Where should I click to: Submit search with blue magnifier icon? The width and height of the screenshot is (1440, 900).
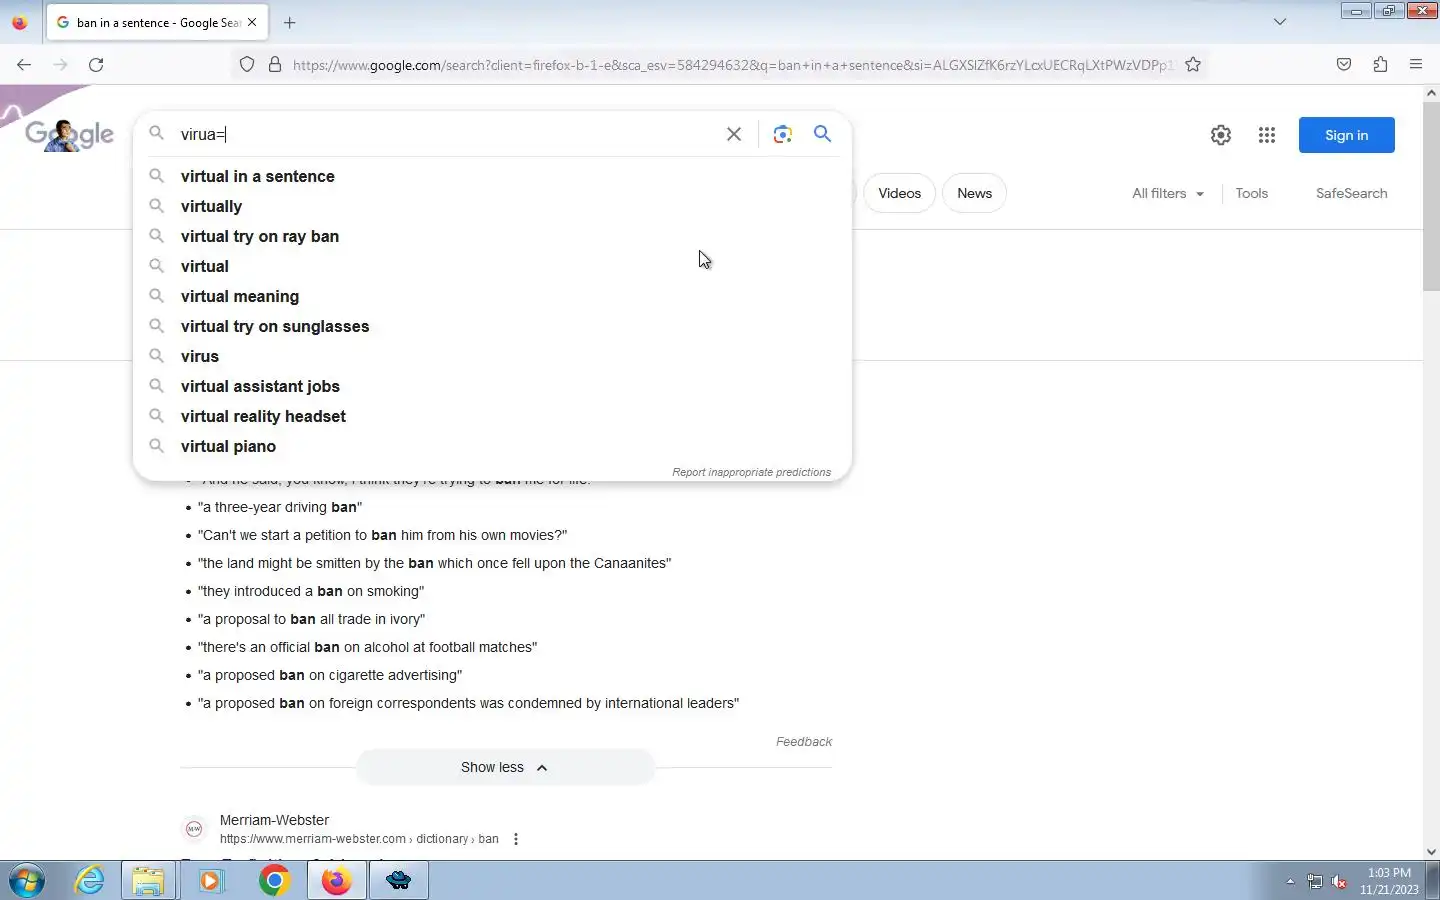tap(822, 134)
